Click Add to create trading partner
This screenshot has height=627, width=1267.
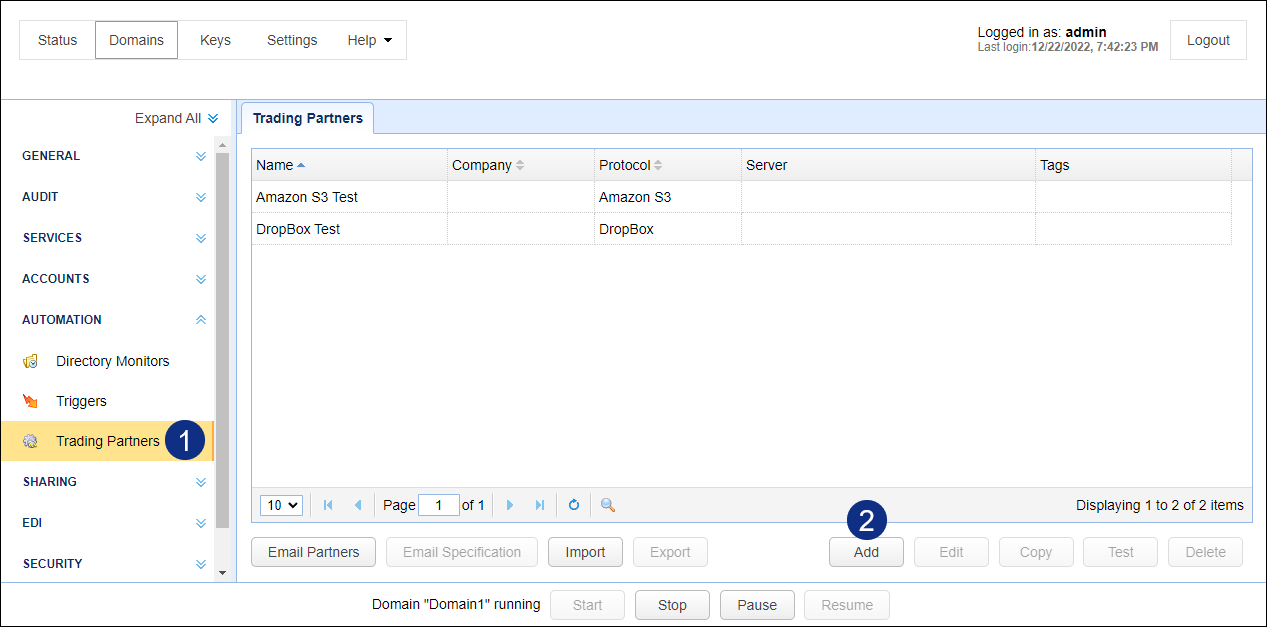point(866,552)
